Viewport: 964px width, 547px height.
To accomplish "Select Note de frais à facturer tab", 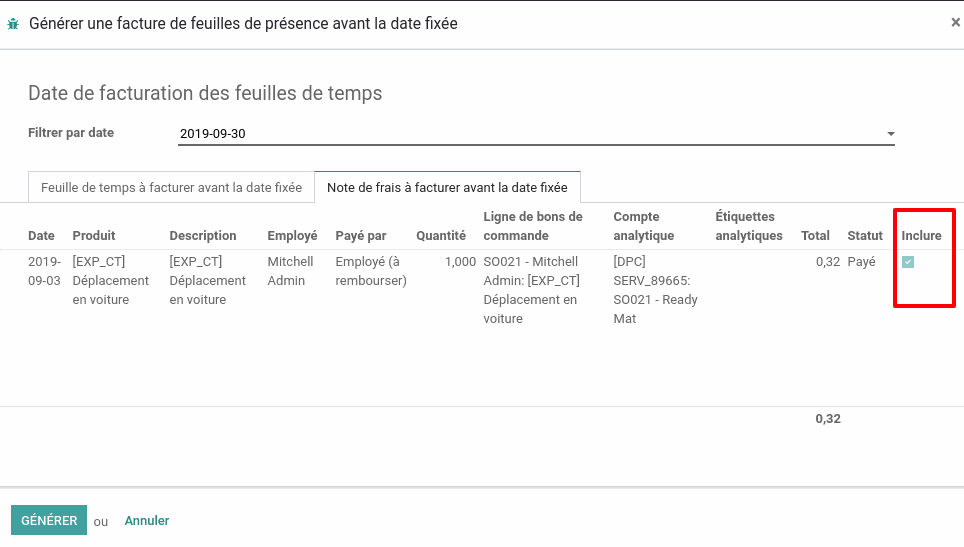I will click(x=448, y=187).
